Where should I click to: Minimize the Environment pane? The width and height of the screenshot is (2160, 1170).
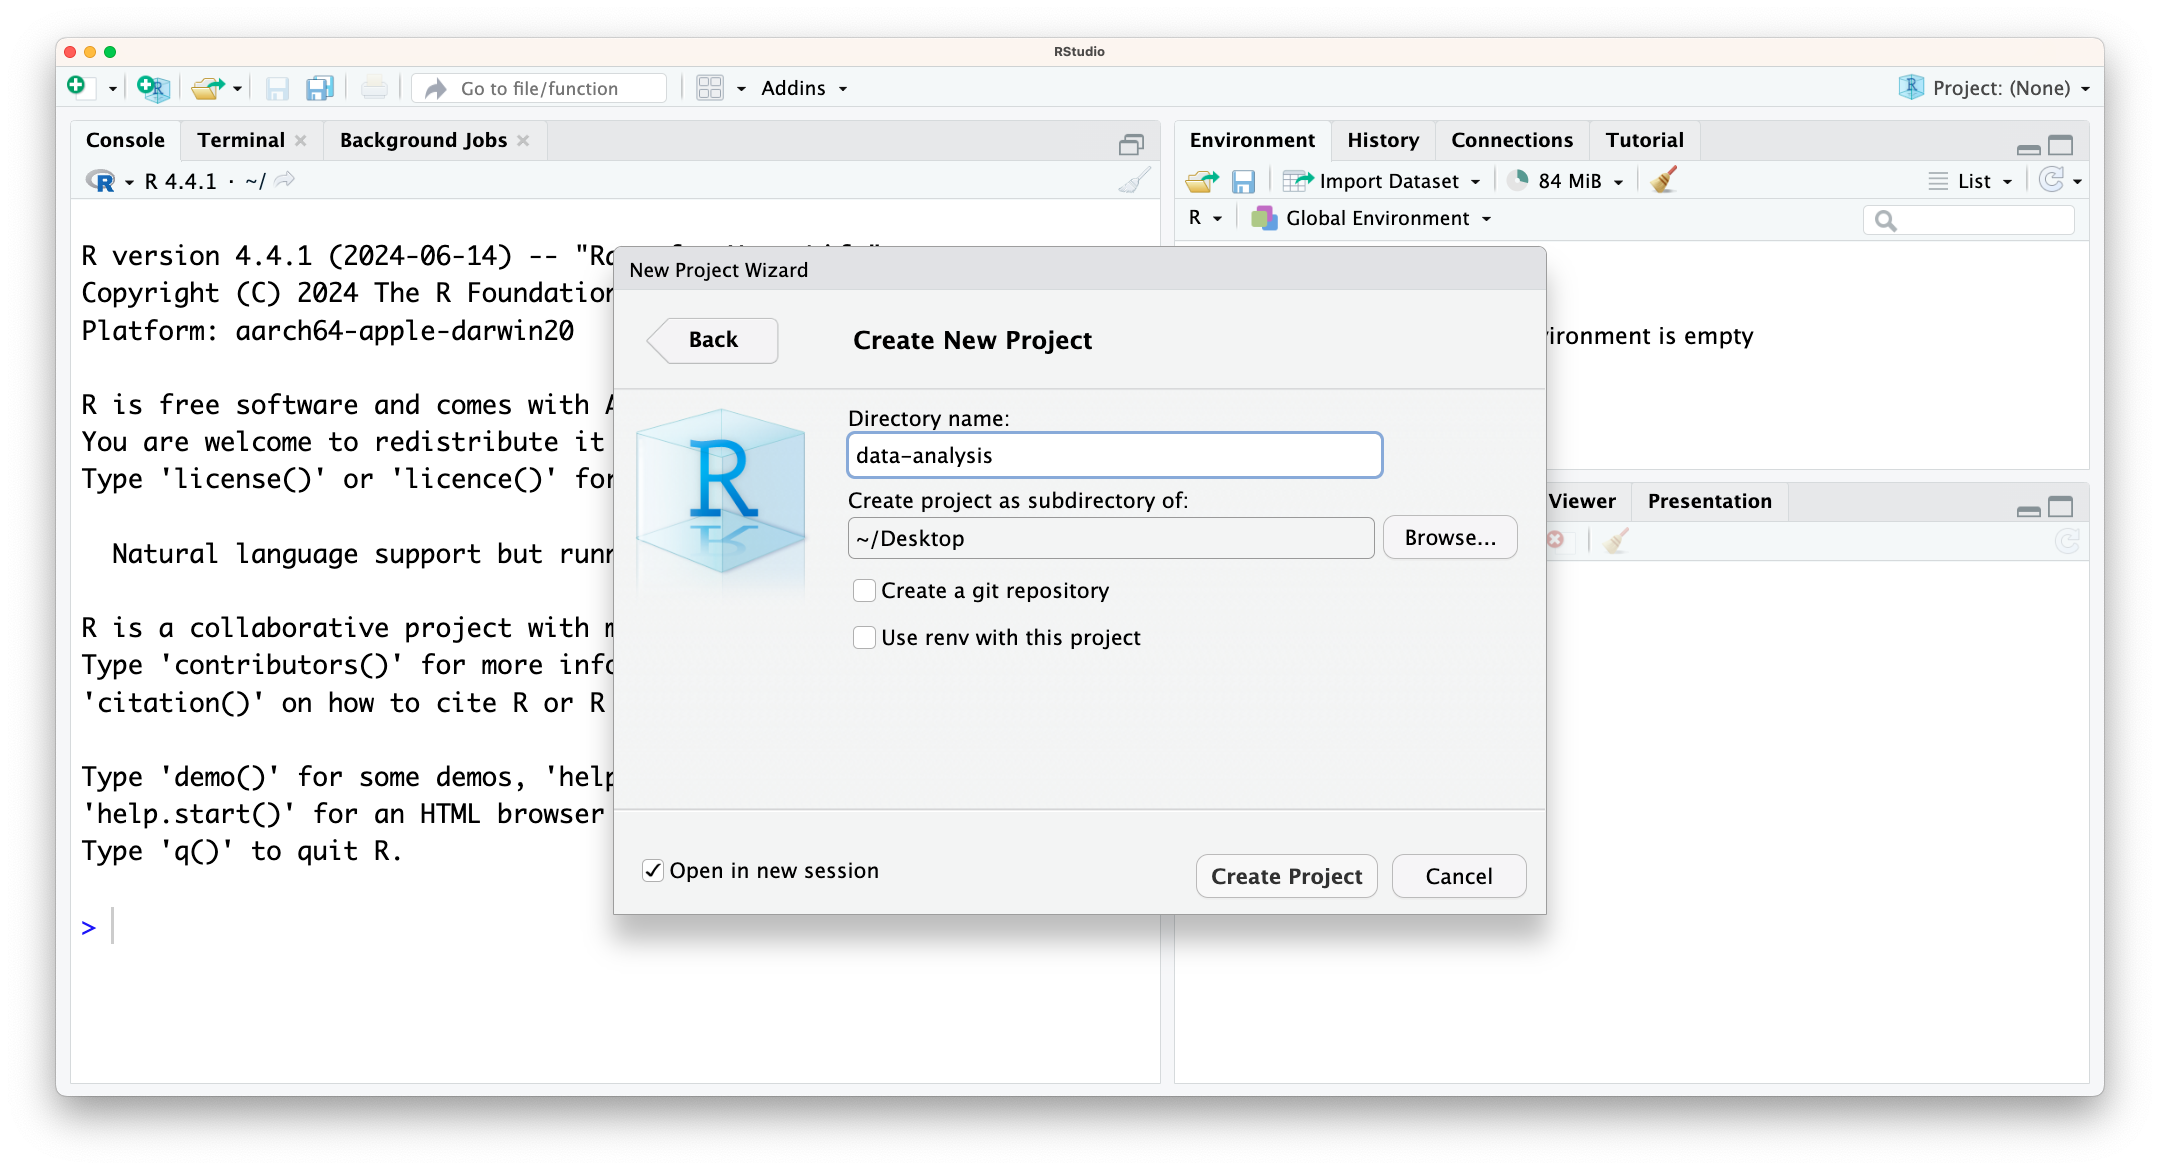(x=2029, y=149)
